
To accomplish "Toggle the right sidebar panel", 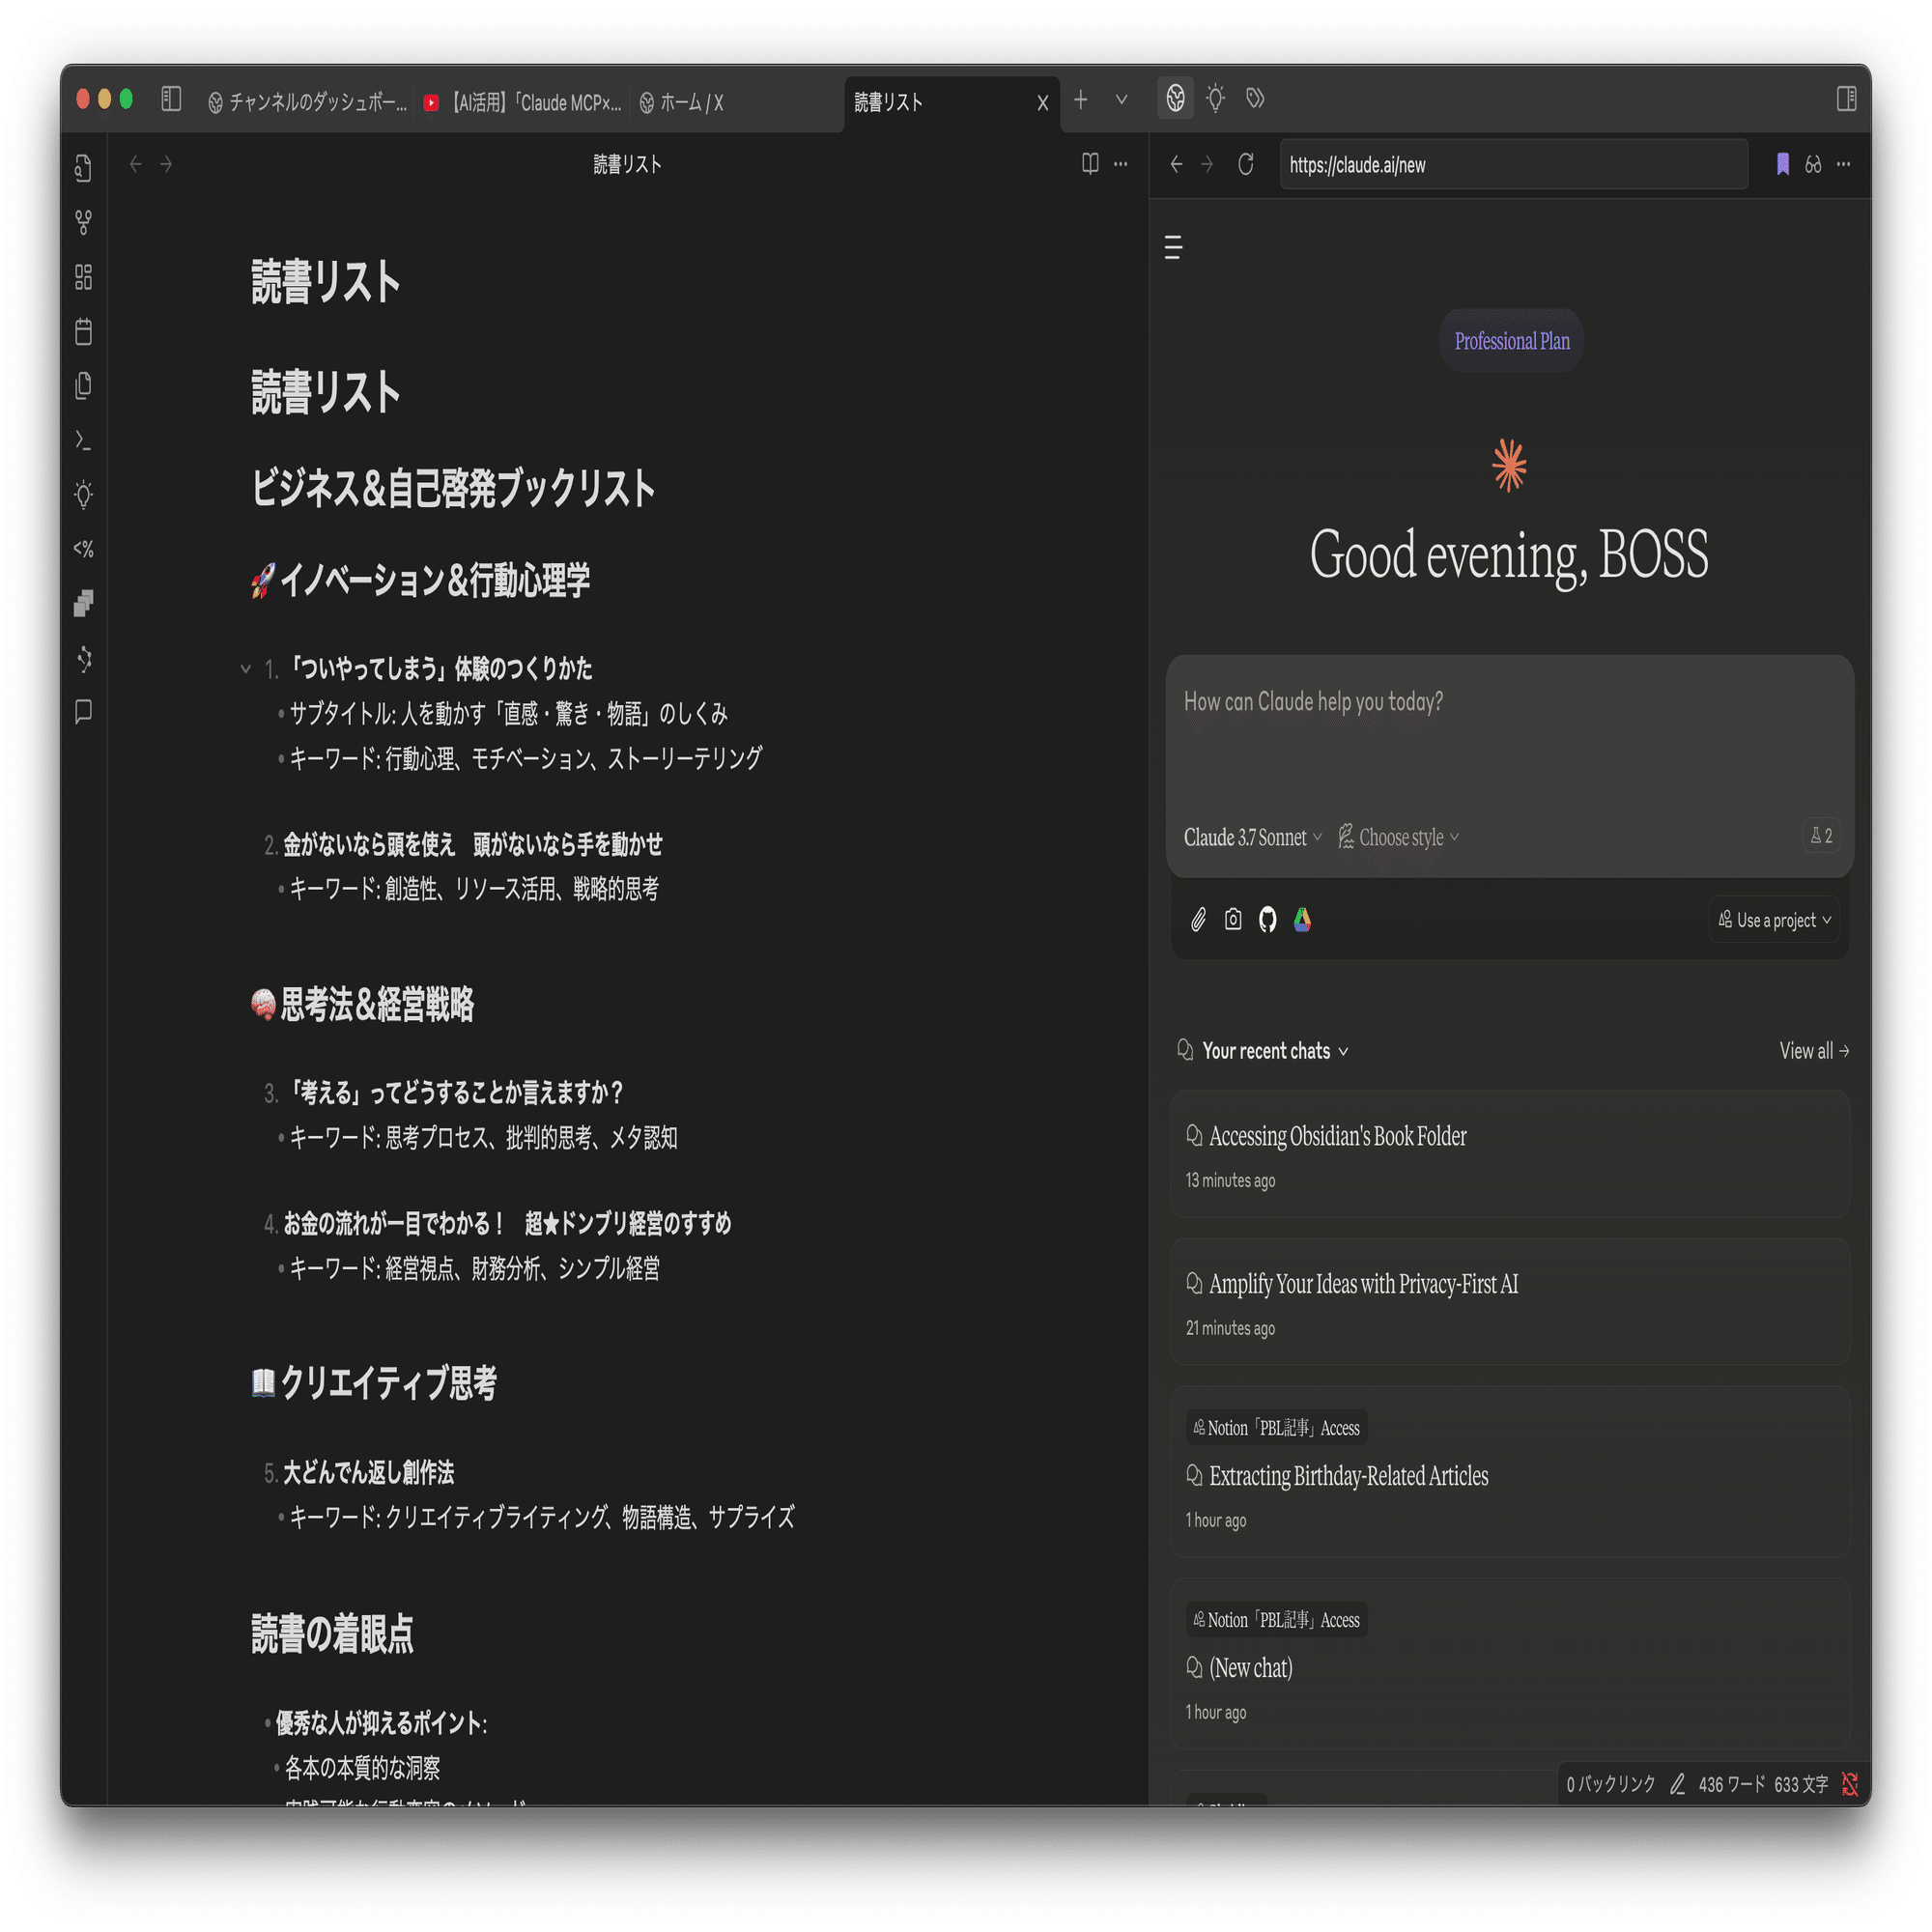I will 1846,99.
